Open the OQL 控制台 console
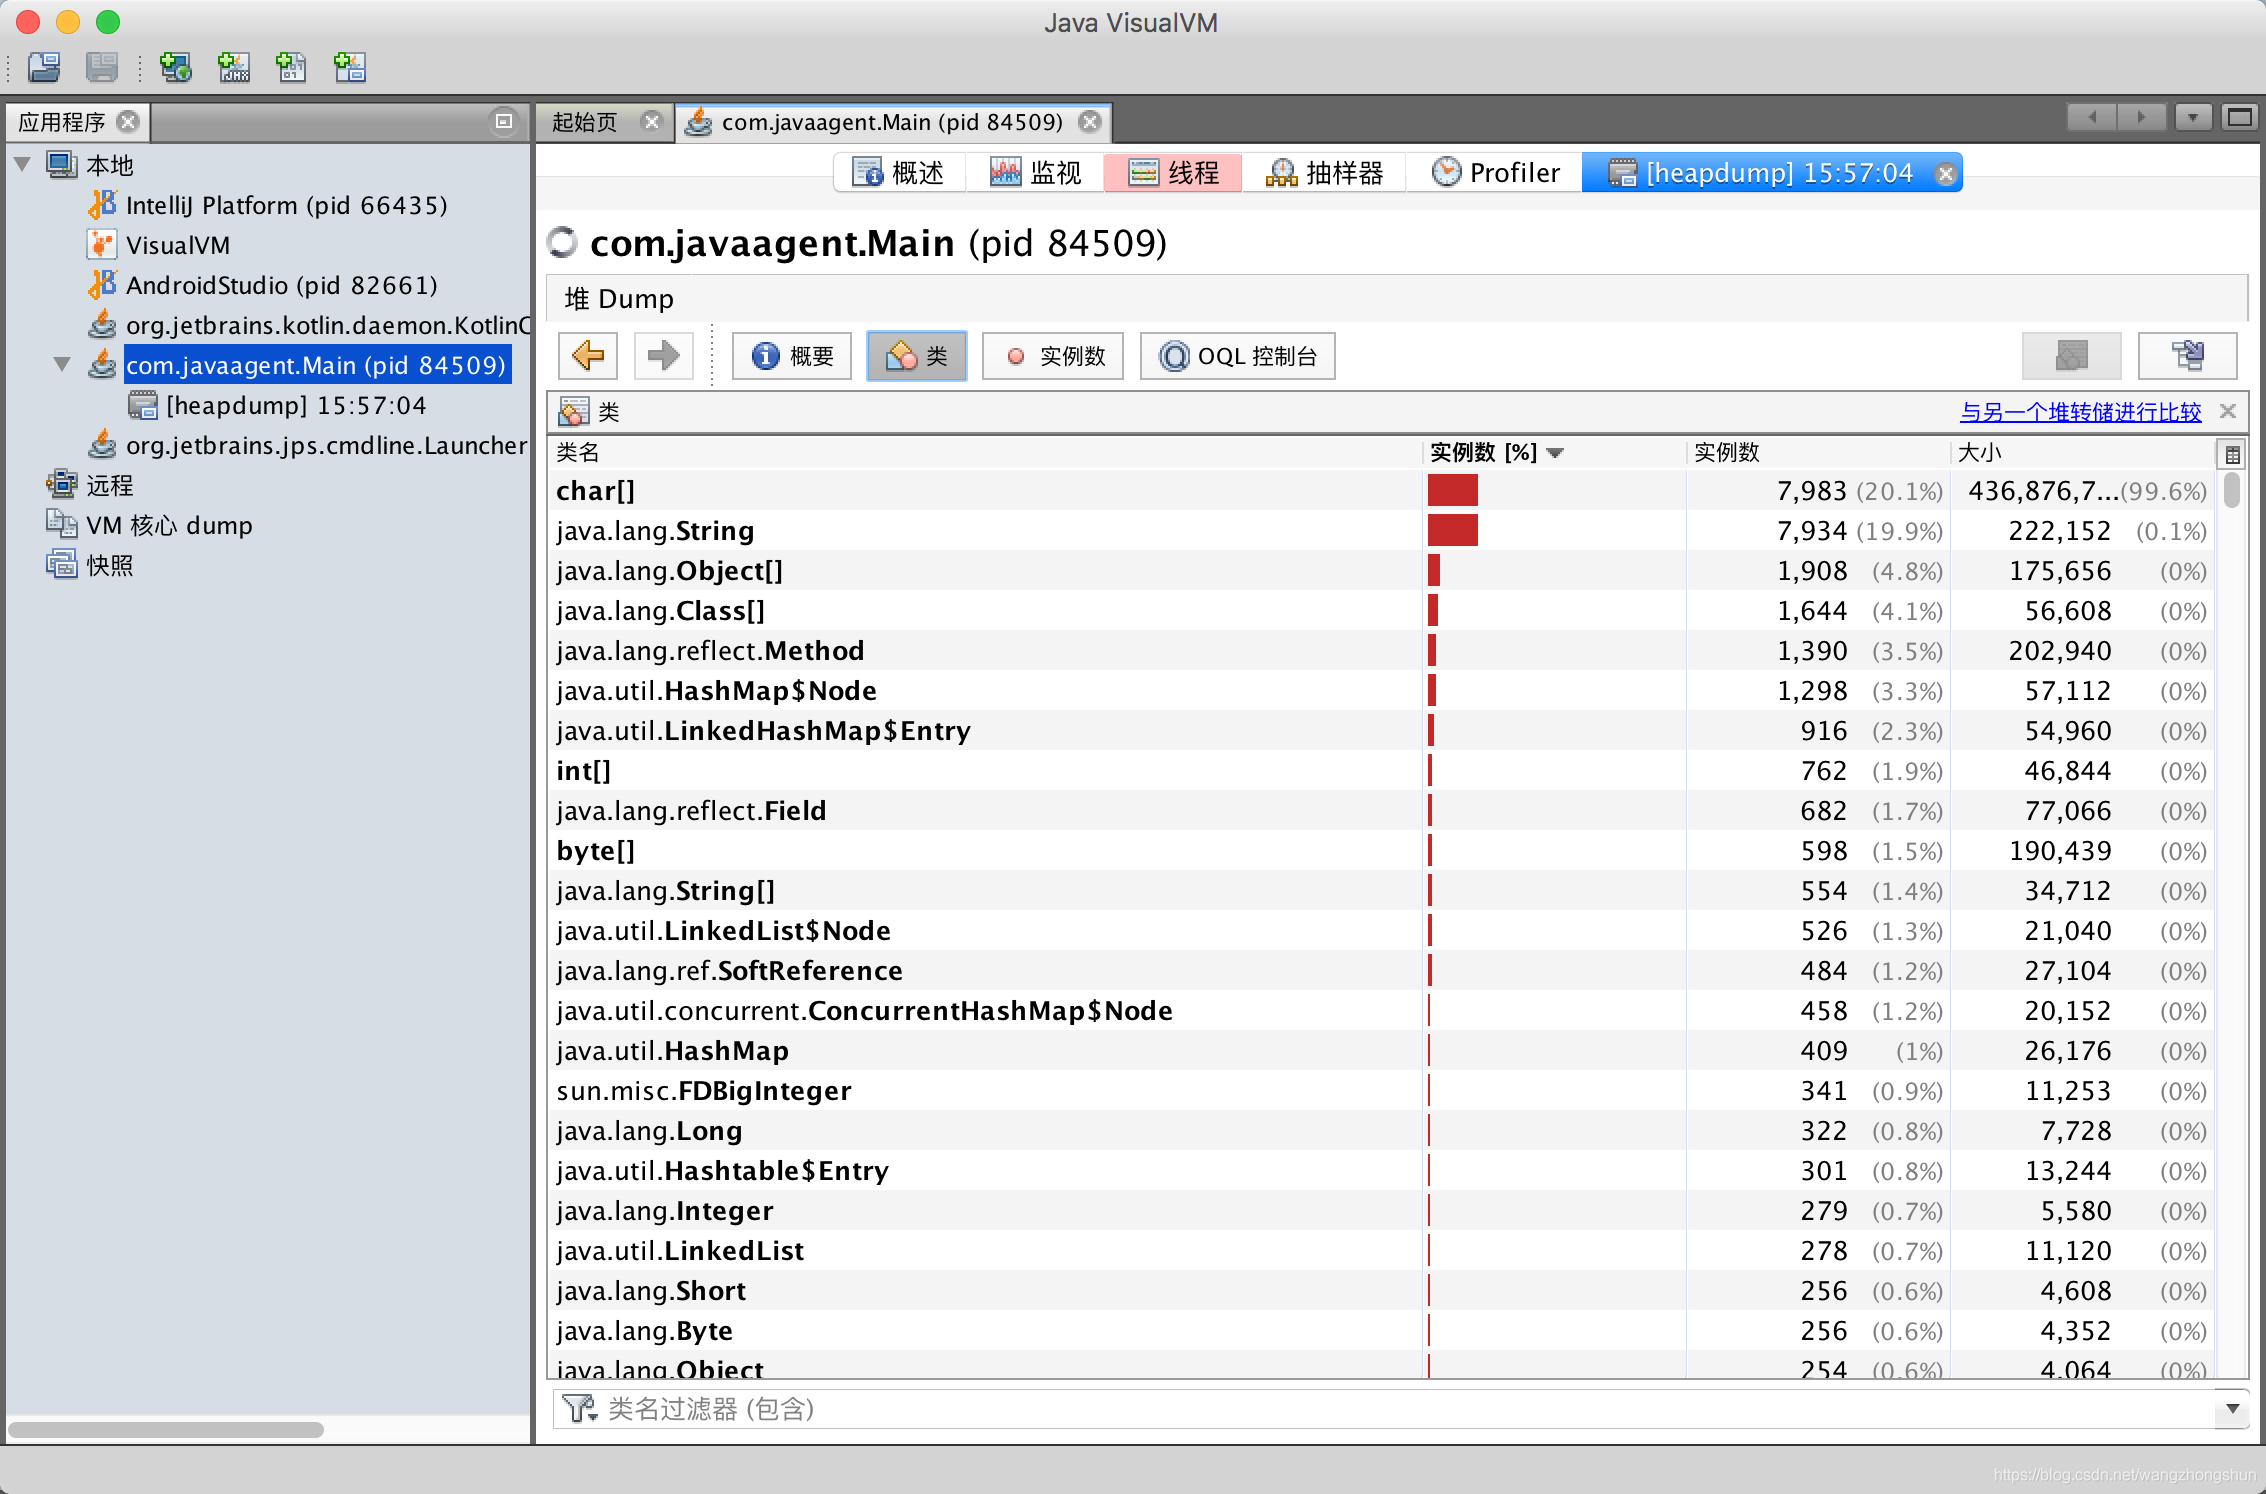 1238,356
